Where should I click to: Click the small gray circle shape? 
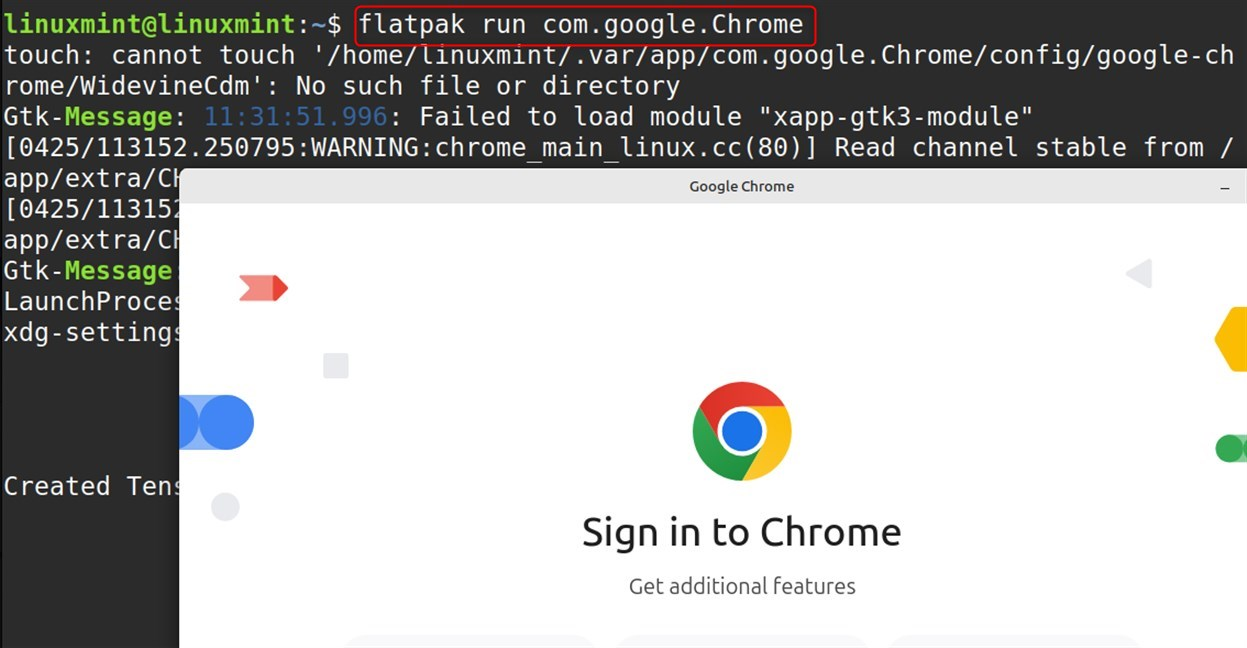point(225,507)
